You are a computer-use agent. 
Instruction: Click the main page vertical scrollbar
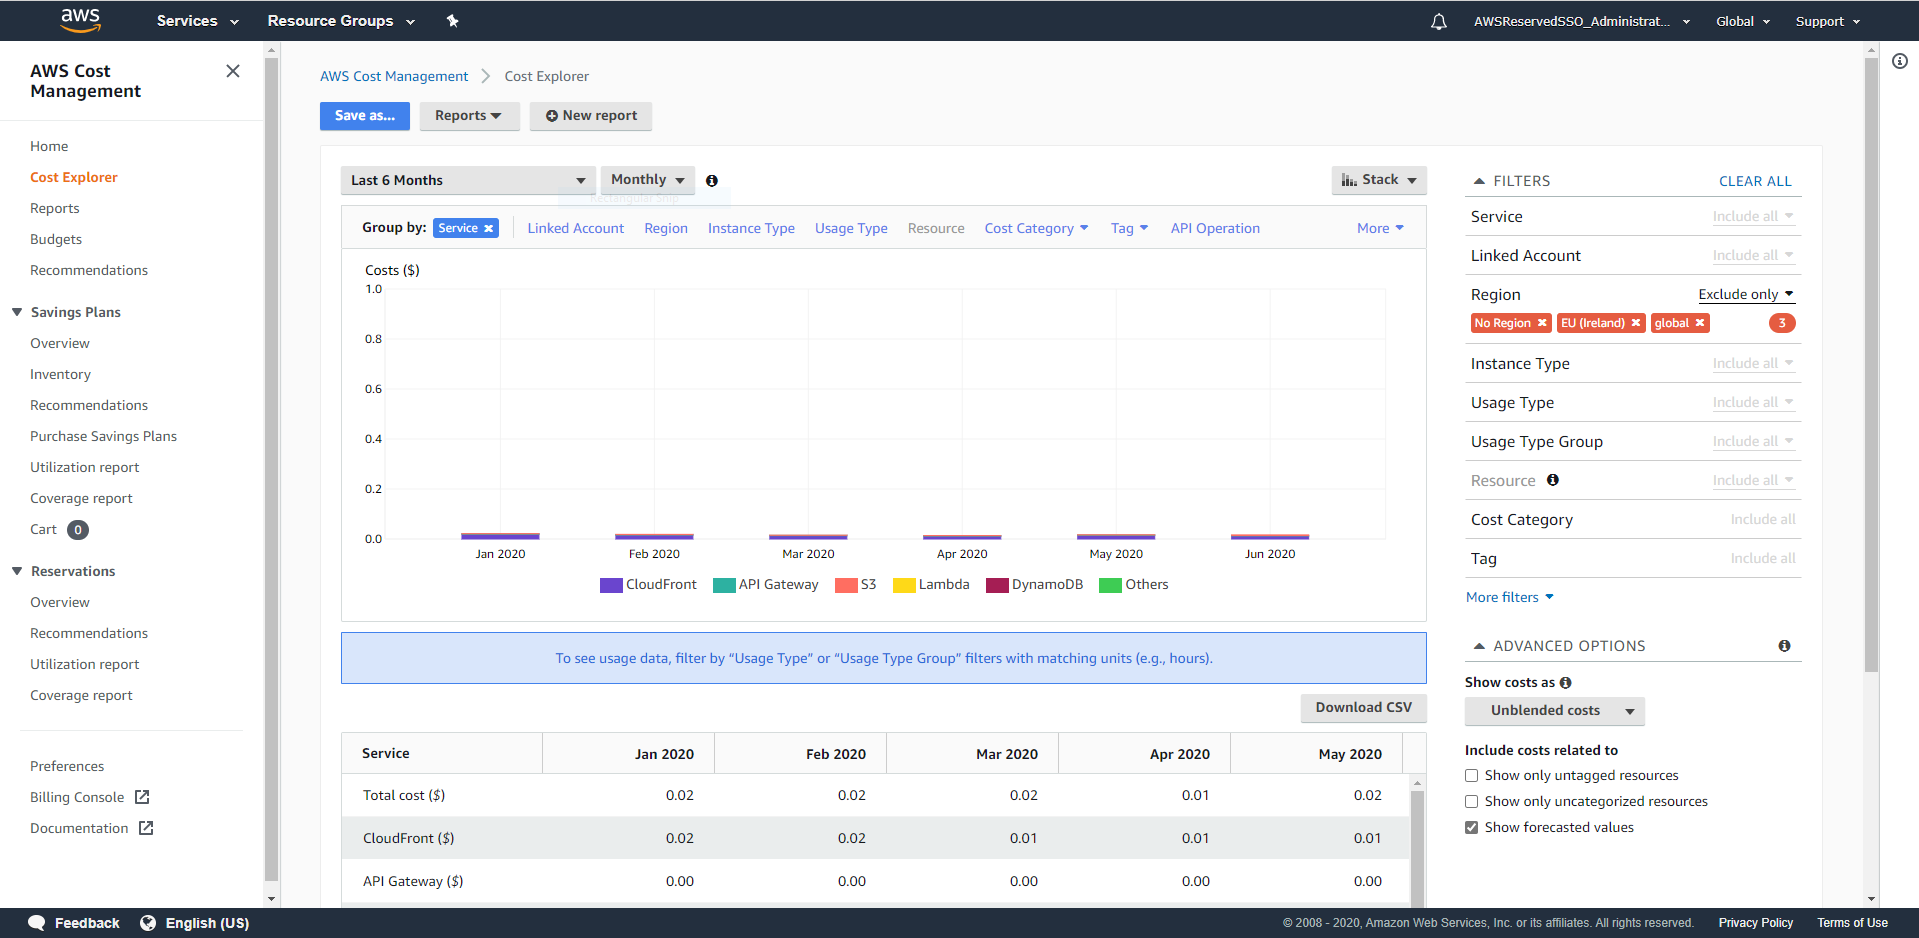click(1871, 365)
